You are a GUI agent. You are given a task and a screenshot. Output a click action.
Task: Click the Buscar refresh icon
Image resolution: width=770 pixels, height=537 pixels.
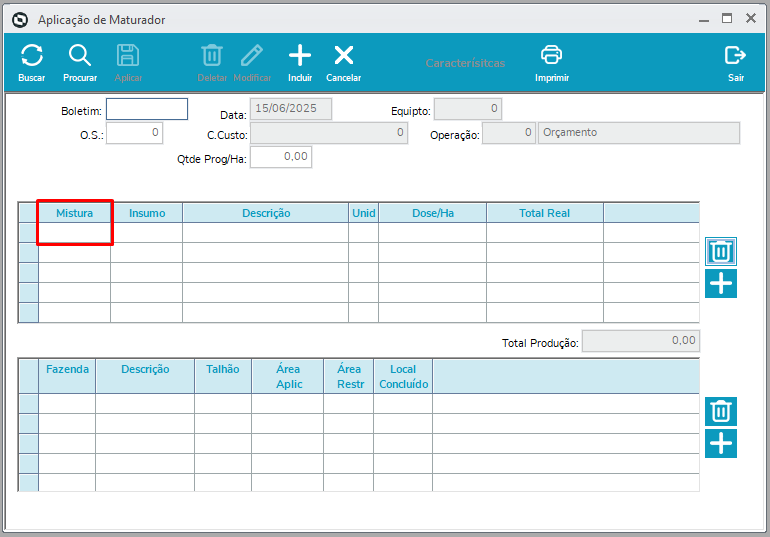point(32,55)
